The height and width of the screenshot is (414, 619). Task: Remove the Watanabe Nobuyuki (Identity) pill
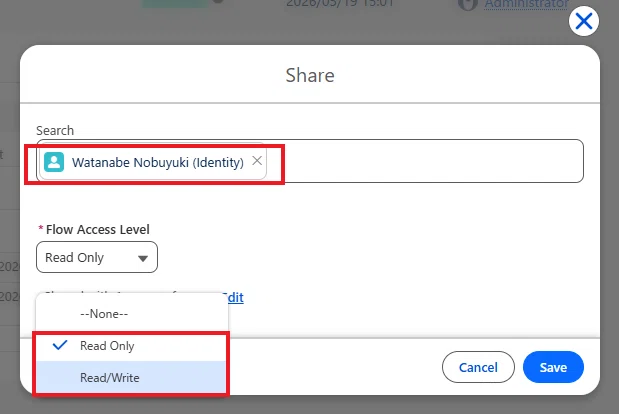tap(257, 161)
